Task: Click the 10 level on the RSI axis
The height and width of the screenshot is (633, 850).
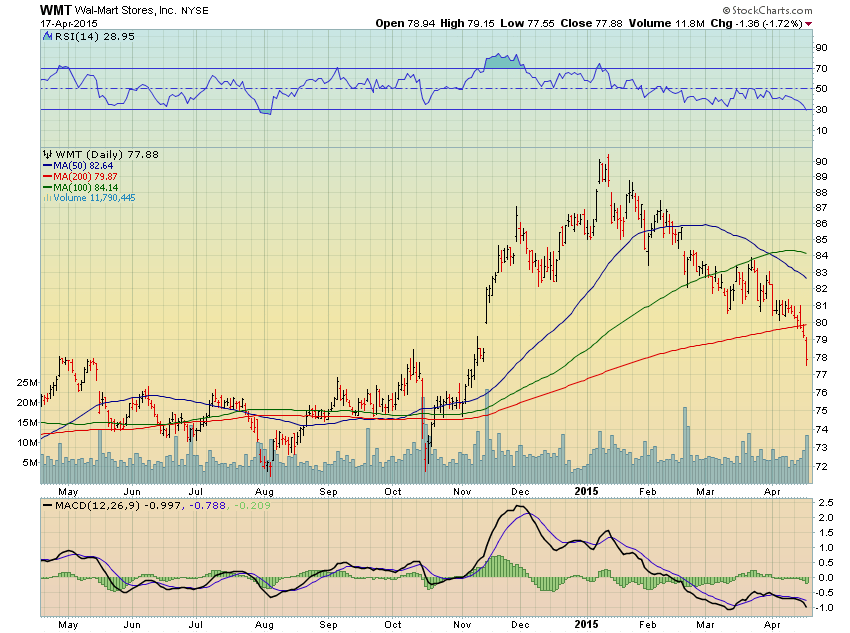Action: coord(821,131)
